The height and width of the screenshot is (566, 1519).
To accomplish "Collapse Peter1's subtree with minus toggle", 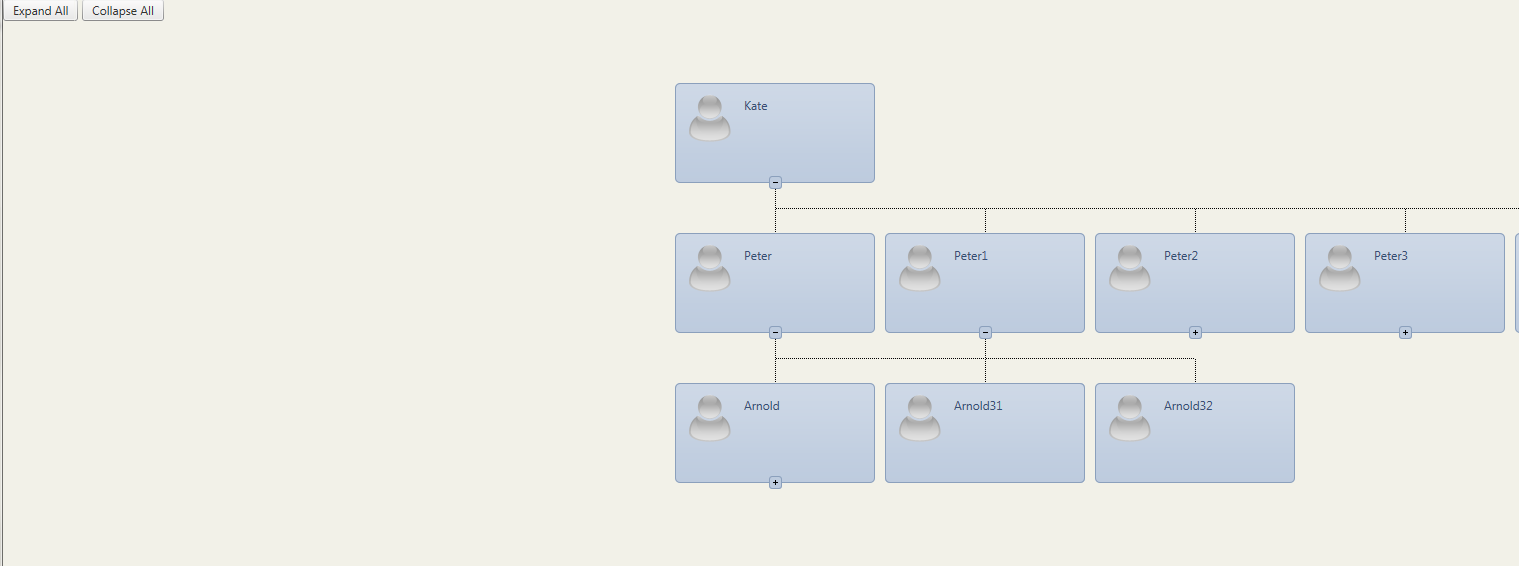I will pos(985,332).
